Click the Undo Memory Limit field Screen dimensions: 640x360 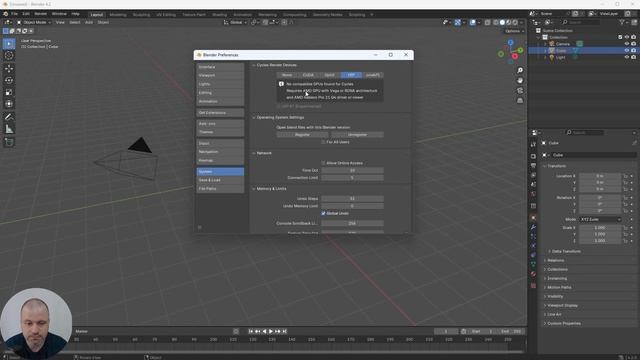352,206
